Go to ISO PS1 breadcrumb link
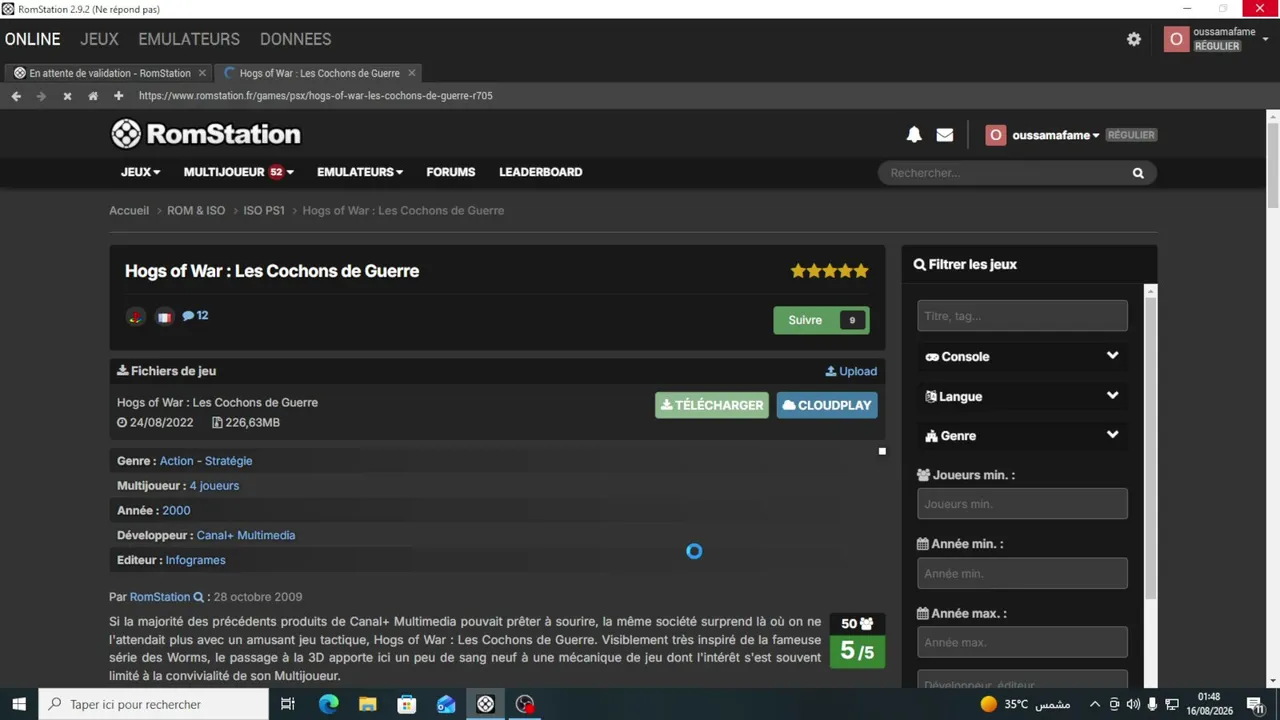The width and height of the screenshot is (1280, 720). click(264, 211)
